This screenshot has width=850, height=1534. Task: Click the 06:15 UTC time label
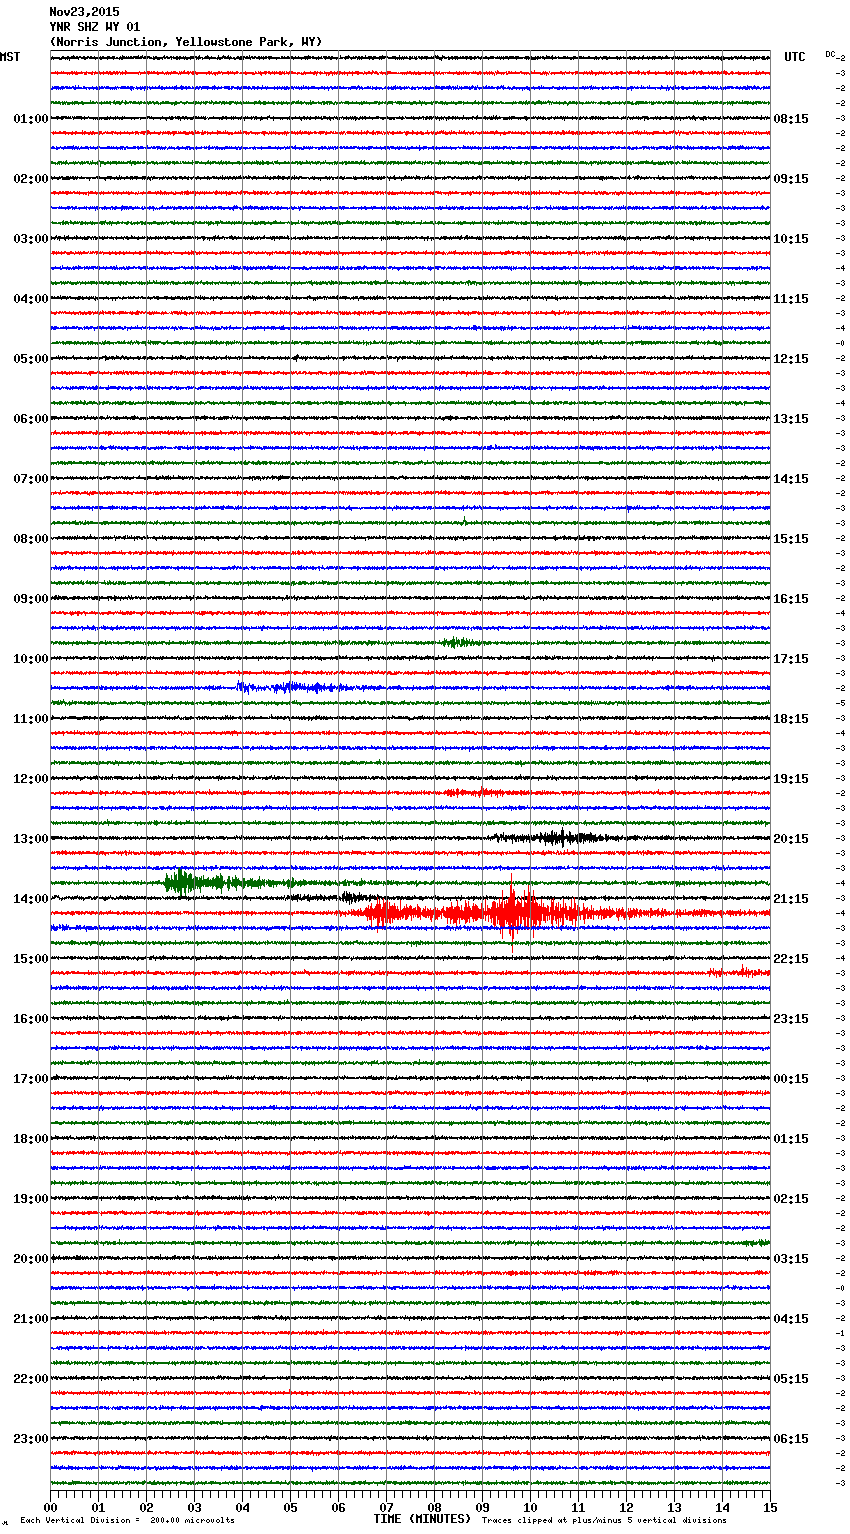coord(791,1439)
